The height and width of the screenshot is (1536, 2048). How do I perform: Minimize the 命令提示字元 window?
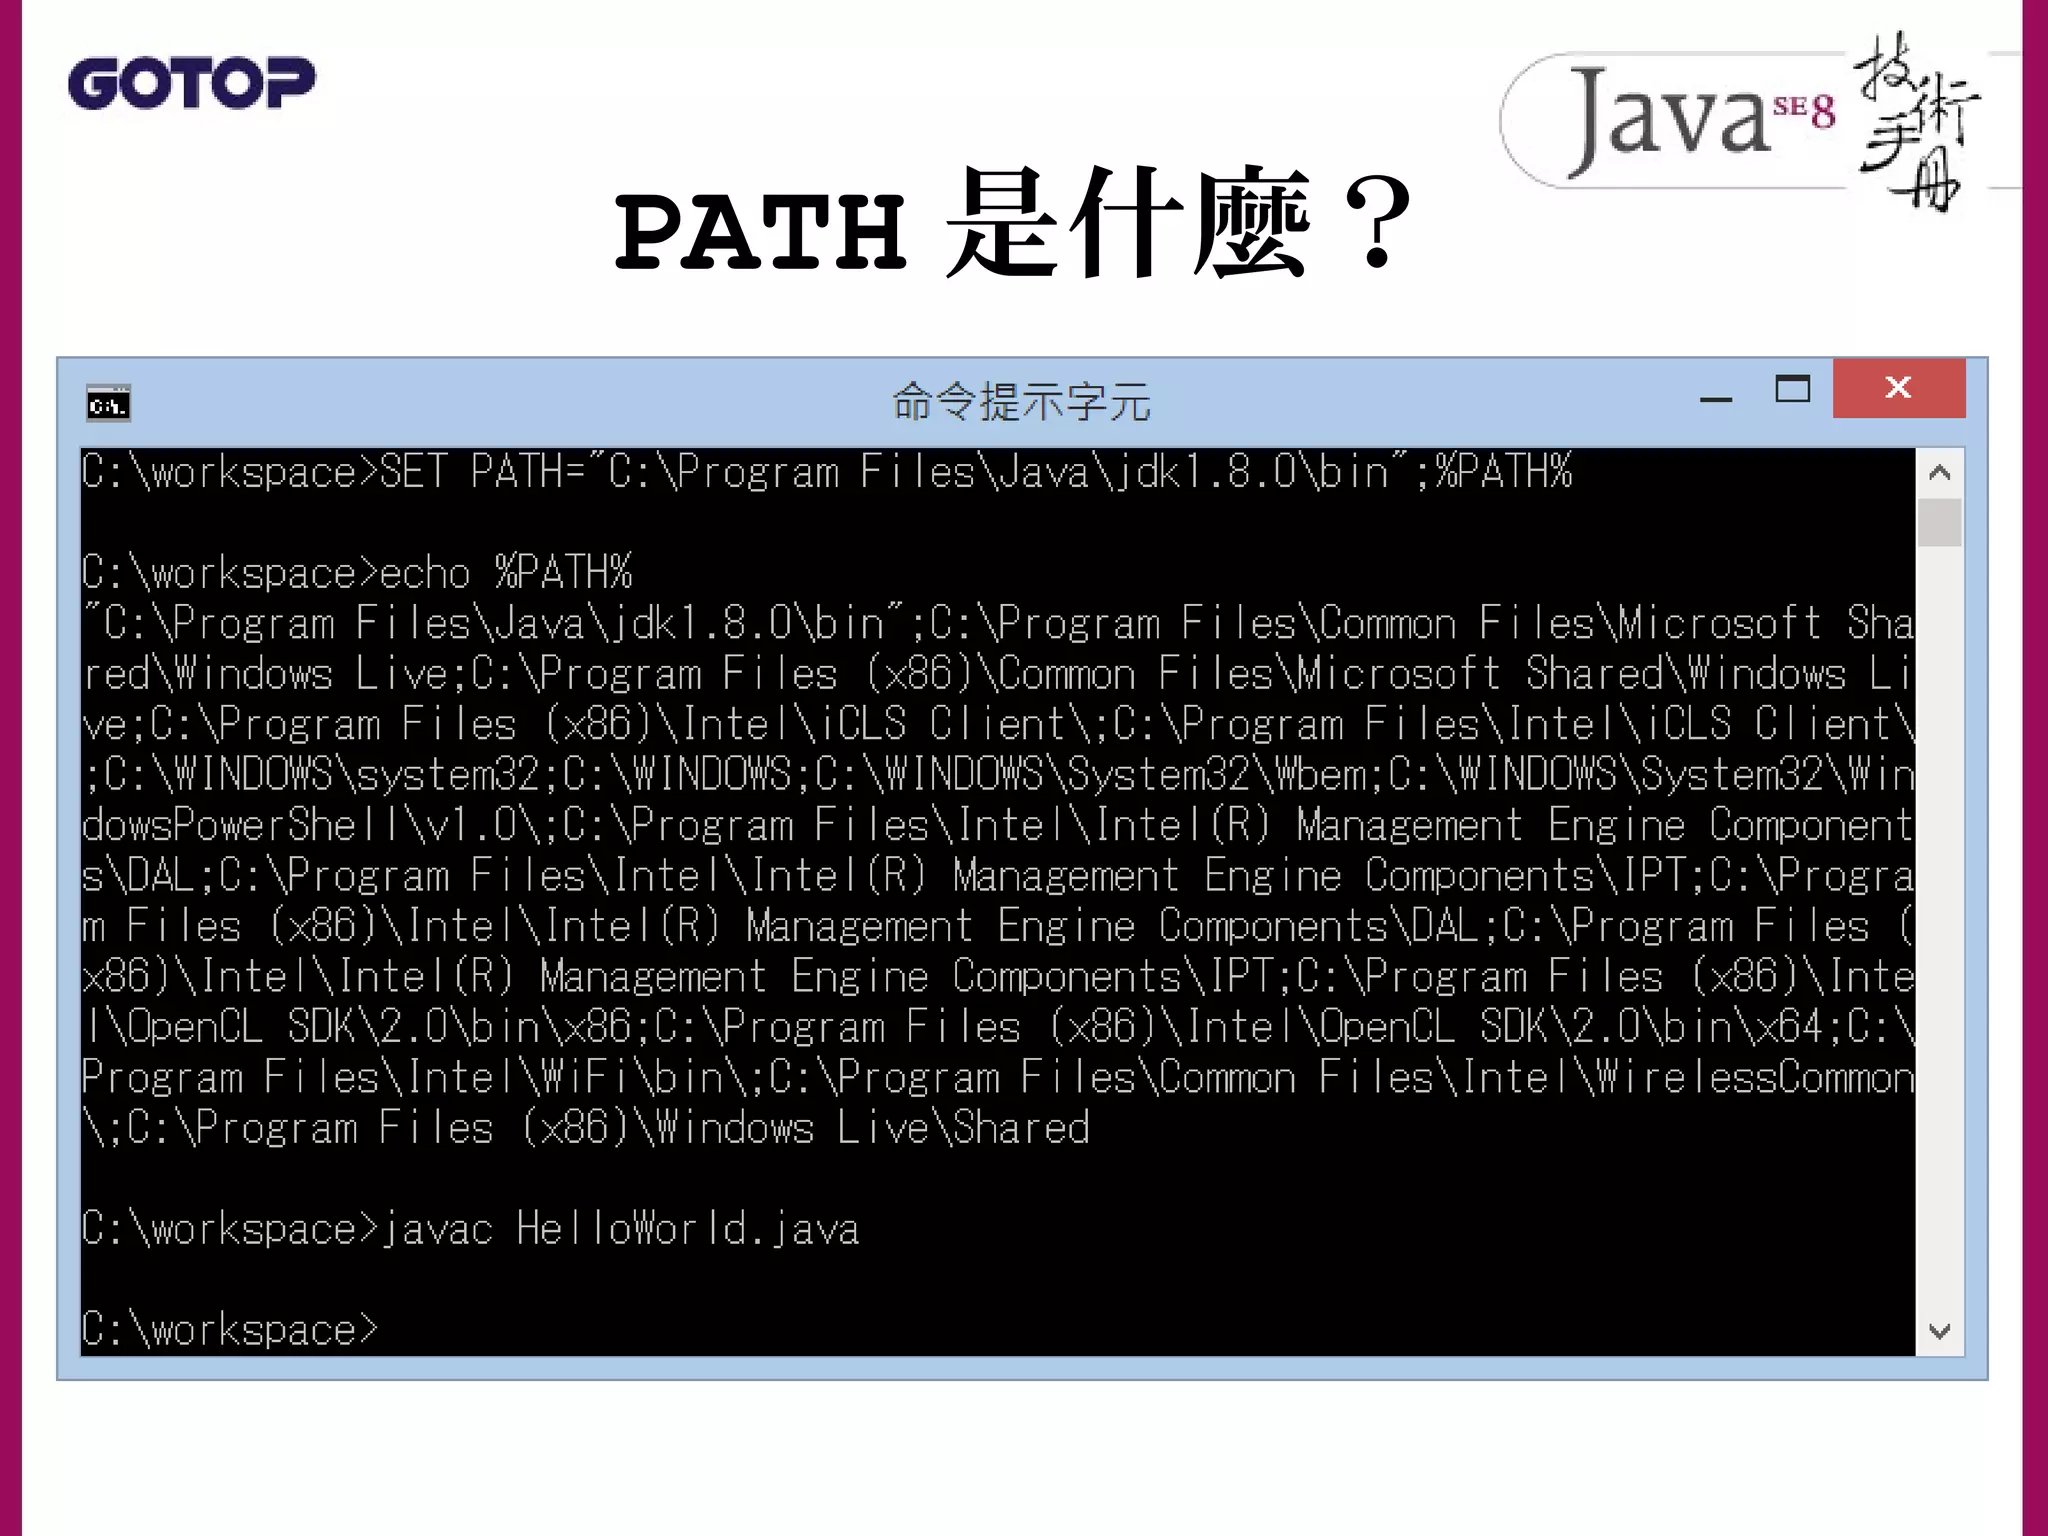tap(1716, 398)
